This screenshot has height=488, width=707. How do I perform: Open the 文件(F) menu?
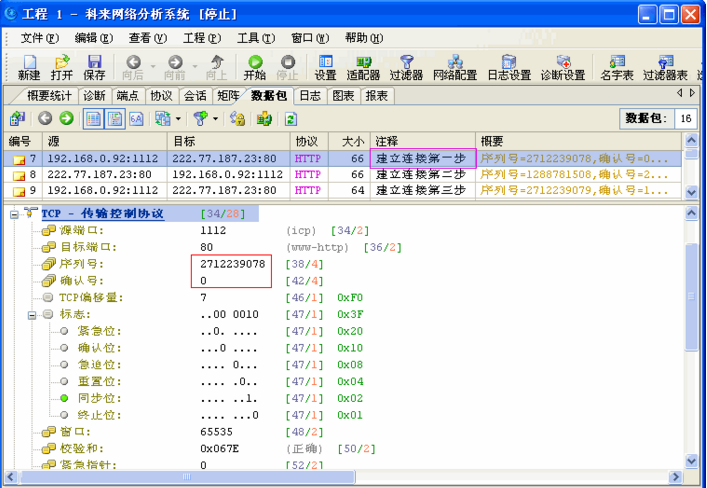[40, 38]
